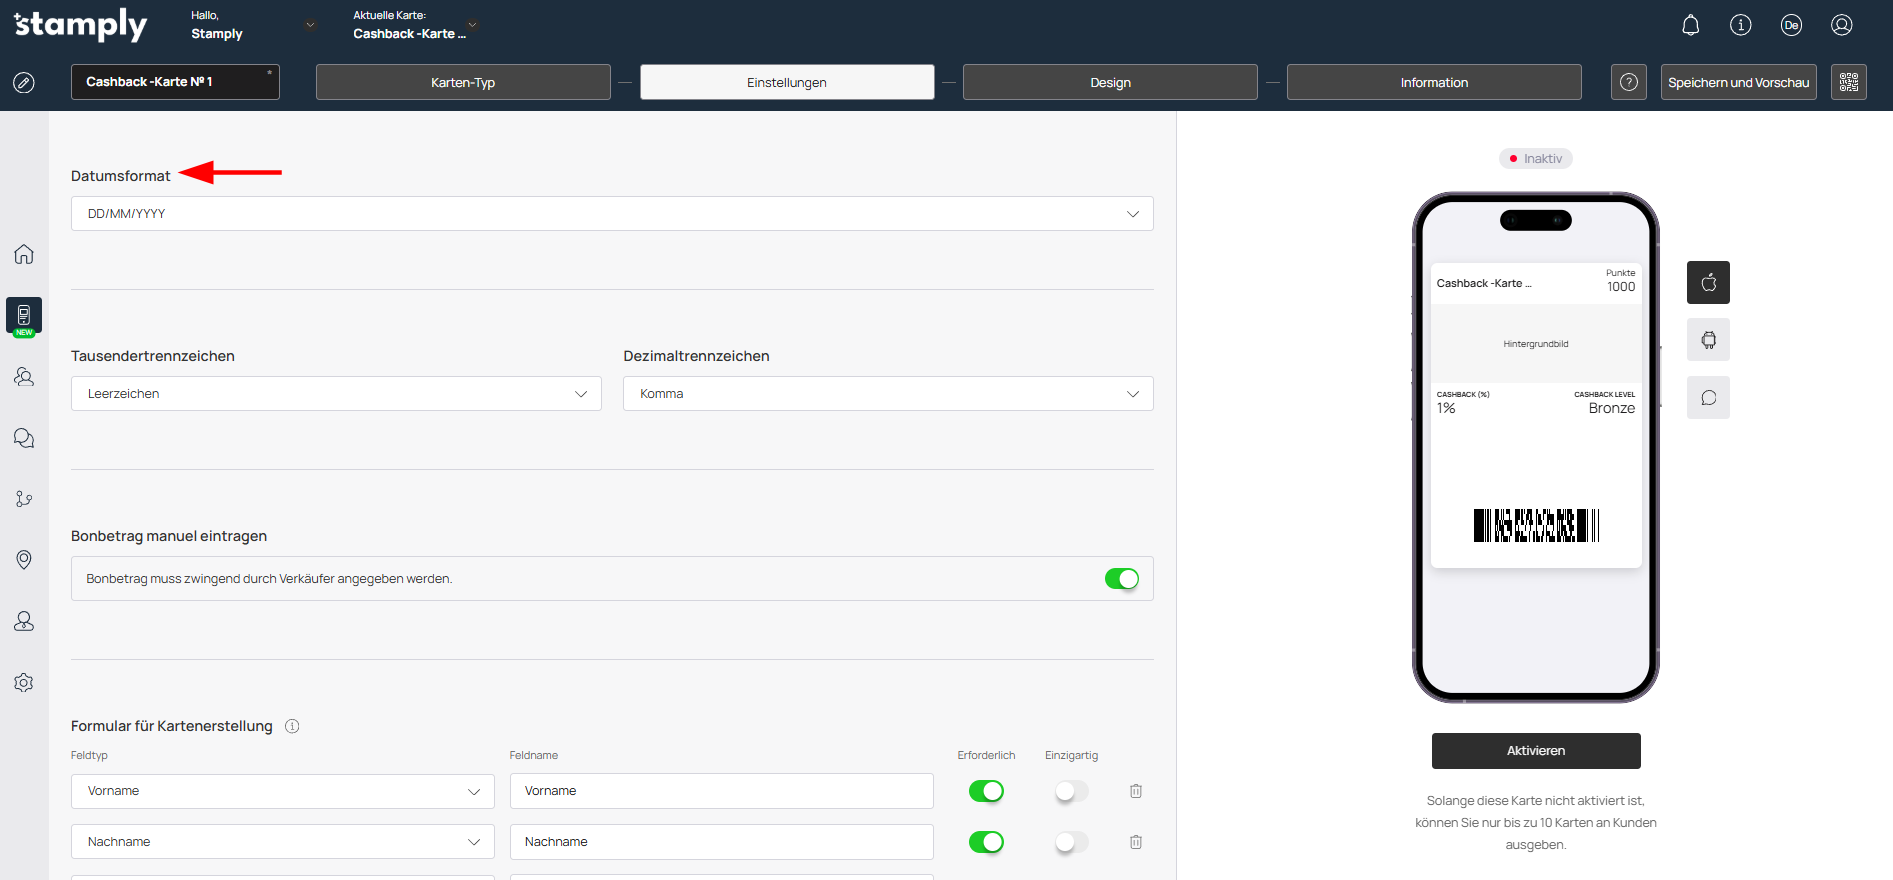The height and width of the screenshot is (880, 1893).
Task: Open the settings gear in sidebar
Action: (x=24, y=683)
